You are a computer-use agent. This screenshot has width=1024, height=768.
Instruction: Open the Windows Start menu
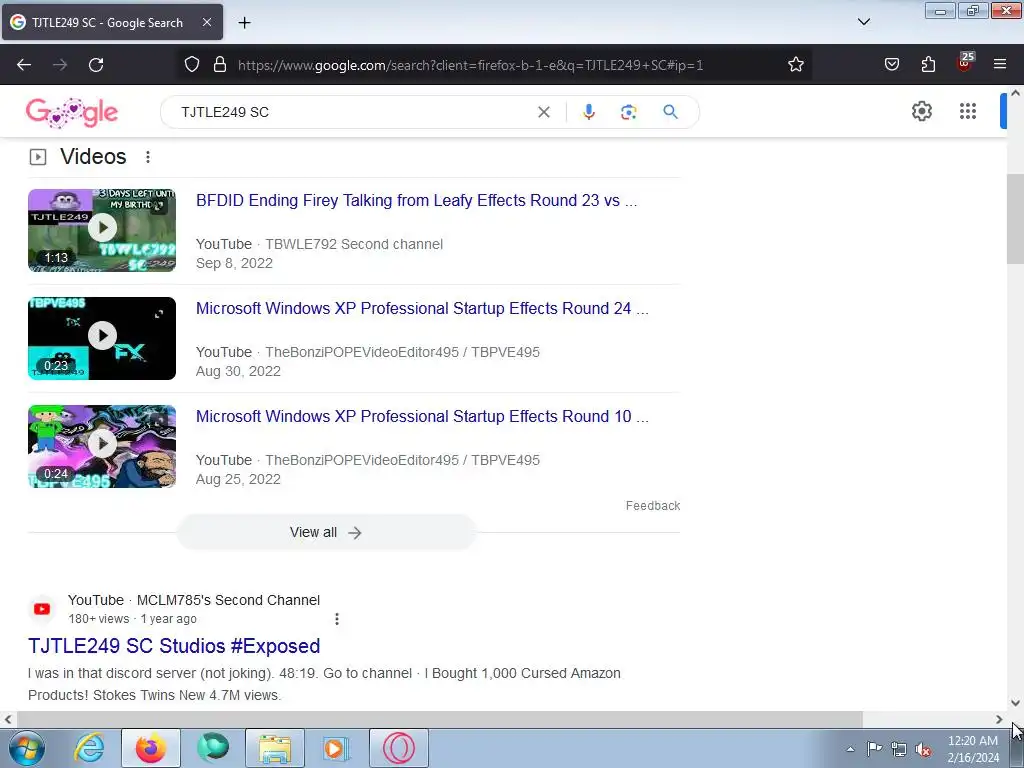click(x=25, y=748)
